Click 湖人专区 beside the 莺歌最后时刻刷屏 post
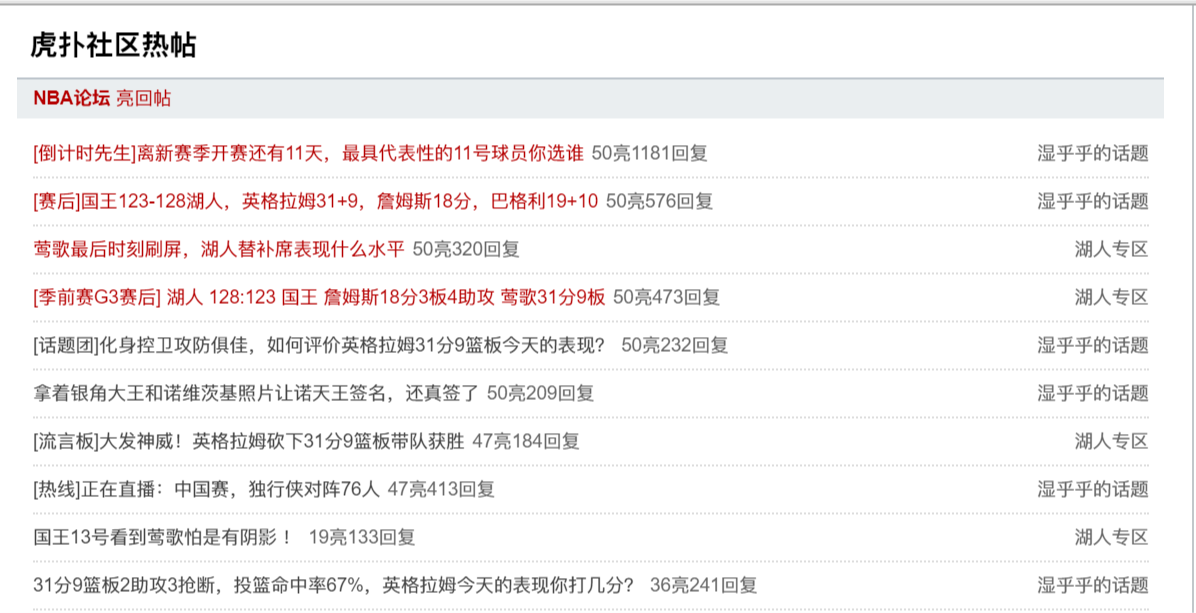The width and height of the screenshot is (1196, 613). click(1111, 249)
